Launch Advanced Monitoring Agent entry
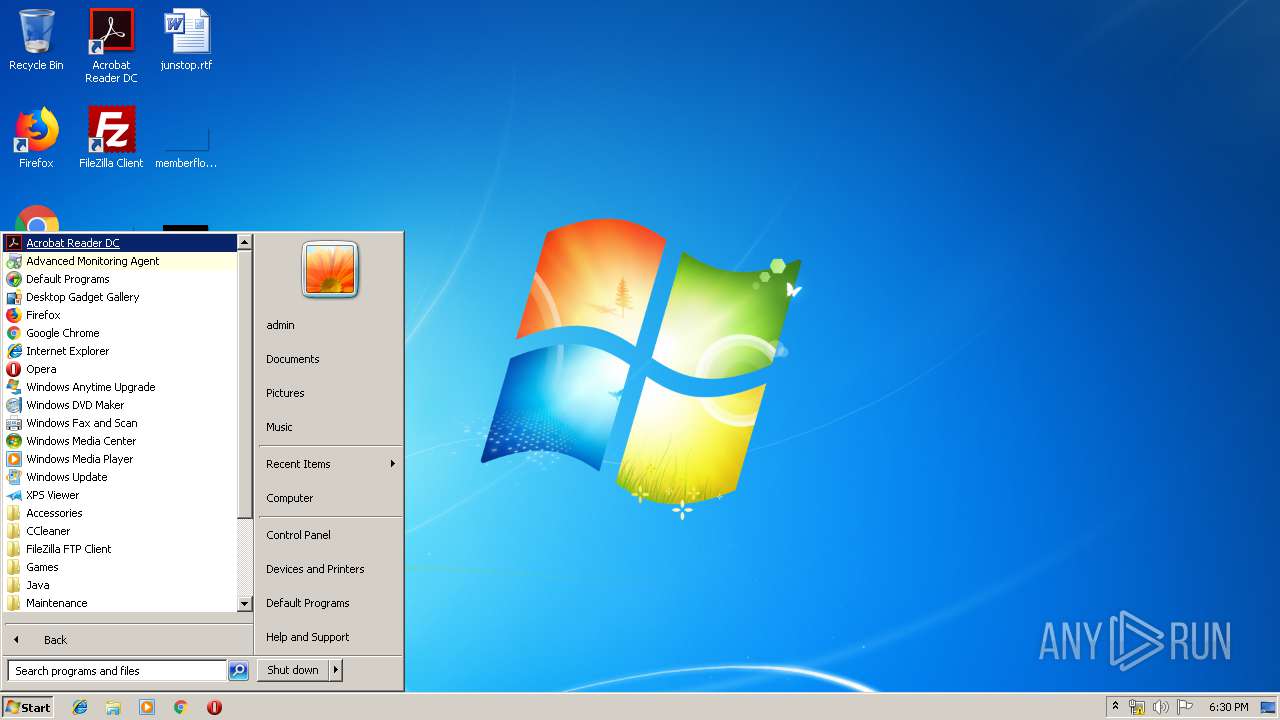1280x720 pixels. pyautogui.click(x=120, y=261)
